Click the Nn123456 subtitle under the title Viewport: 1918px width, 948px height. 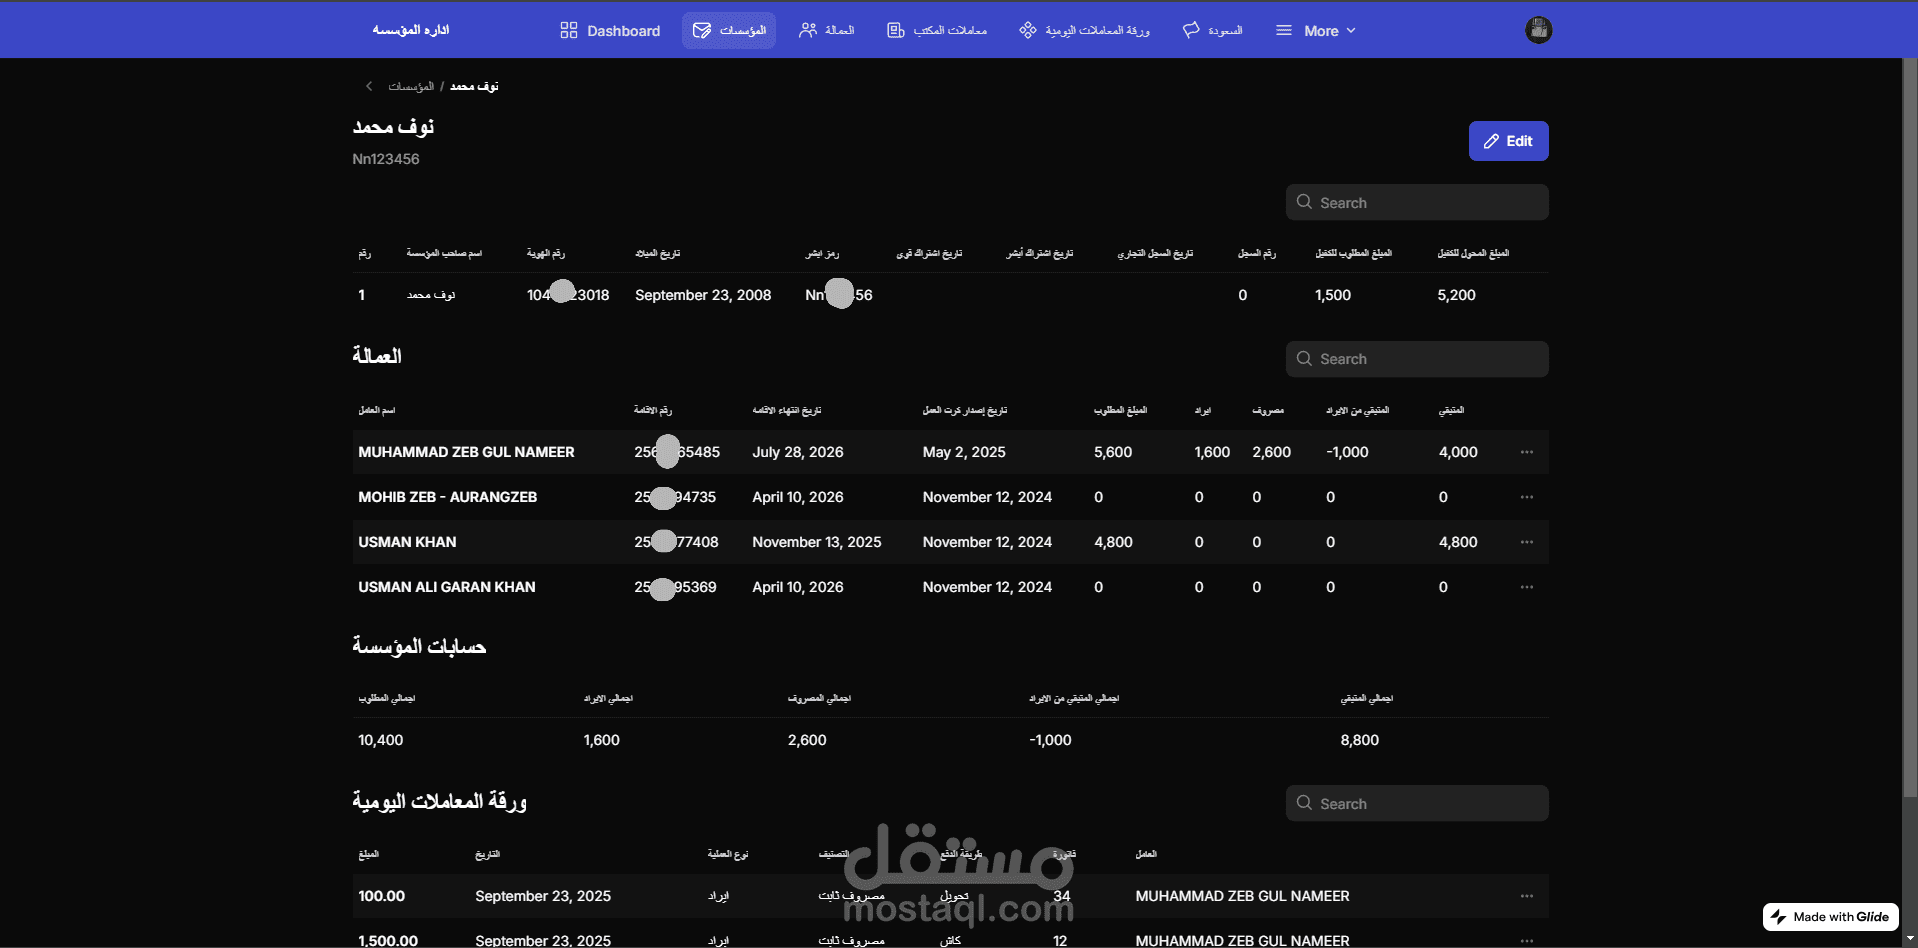tap(386, 159)
